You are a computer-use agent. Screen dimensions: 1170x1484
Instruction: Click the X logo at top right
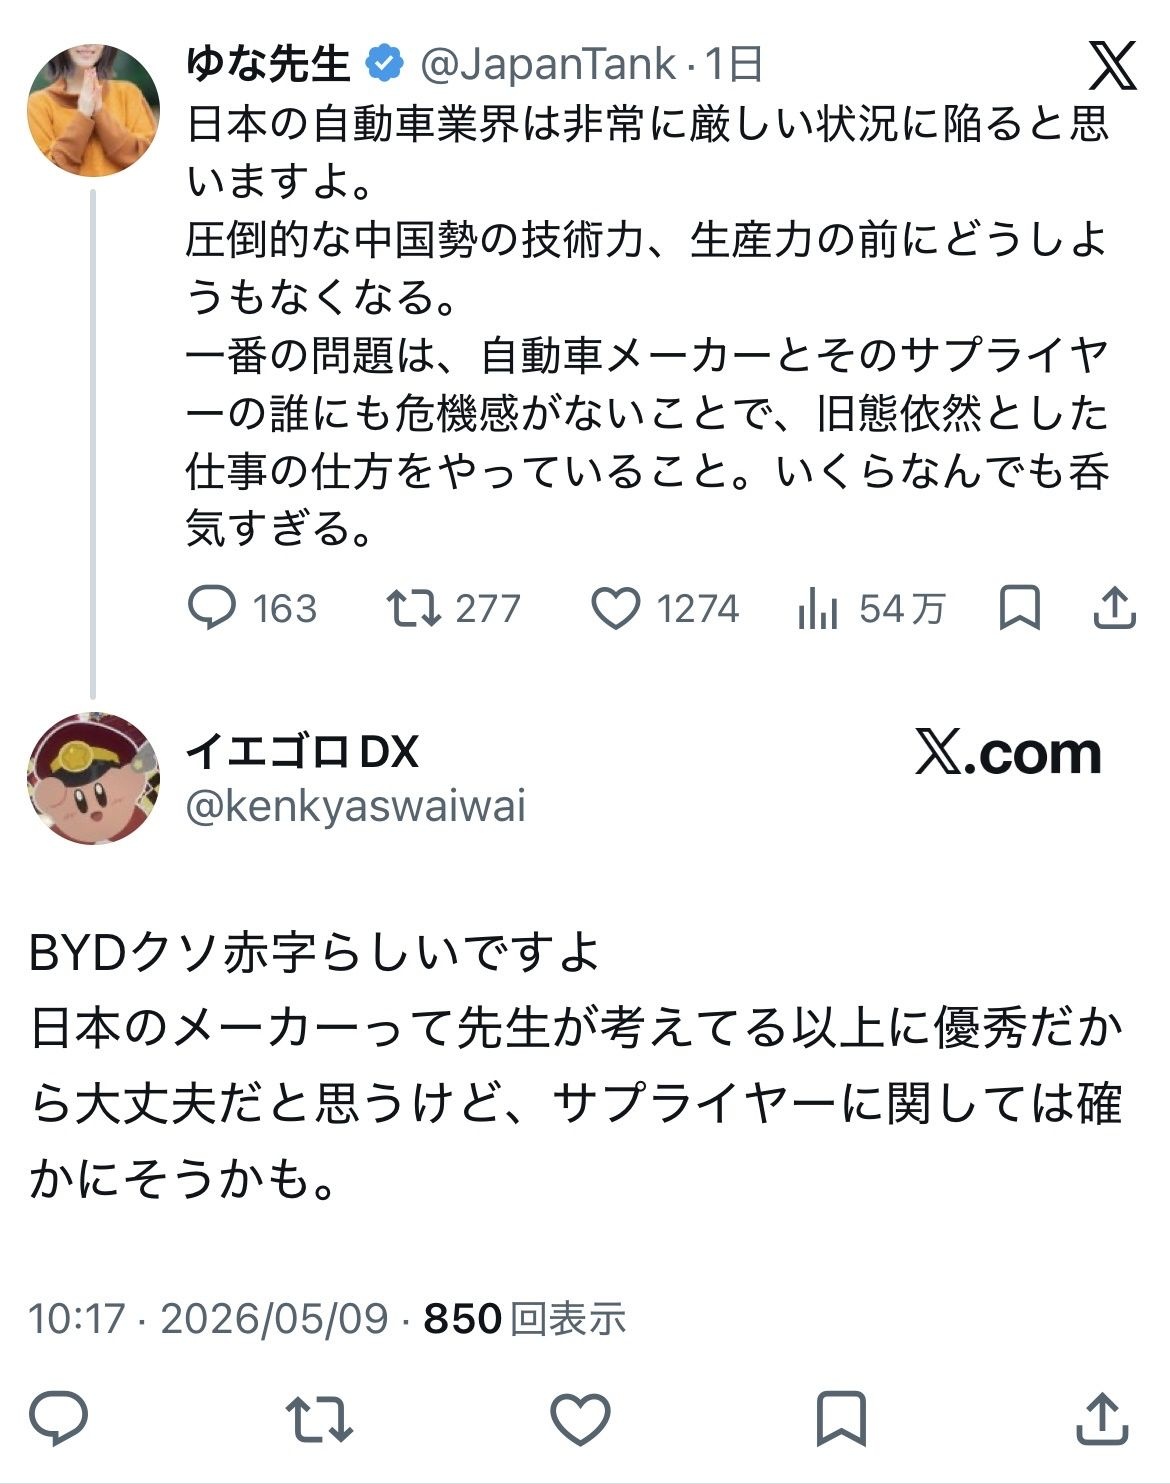(1112, 66)
